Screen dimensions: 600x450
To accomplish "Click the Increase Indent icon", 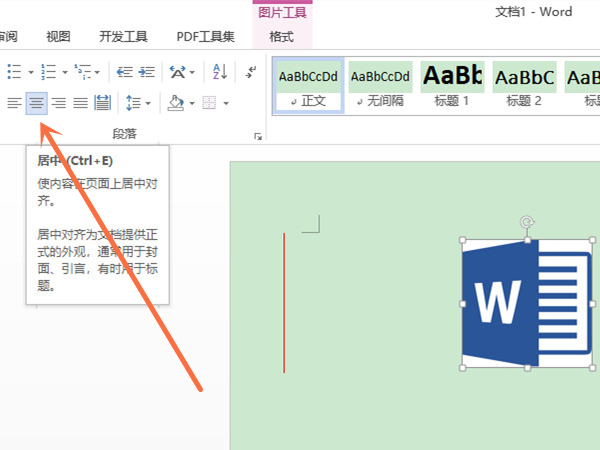I will point(147,72).
